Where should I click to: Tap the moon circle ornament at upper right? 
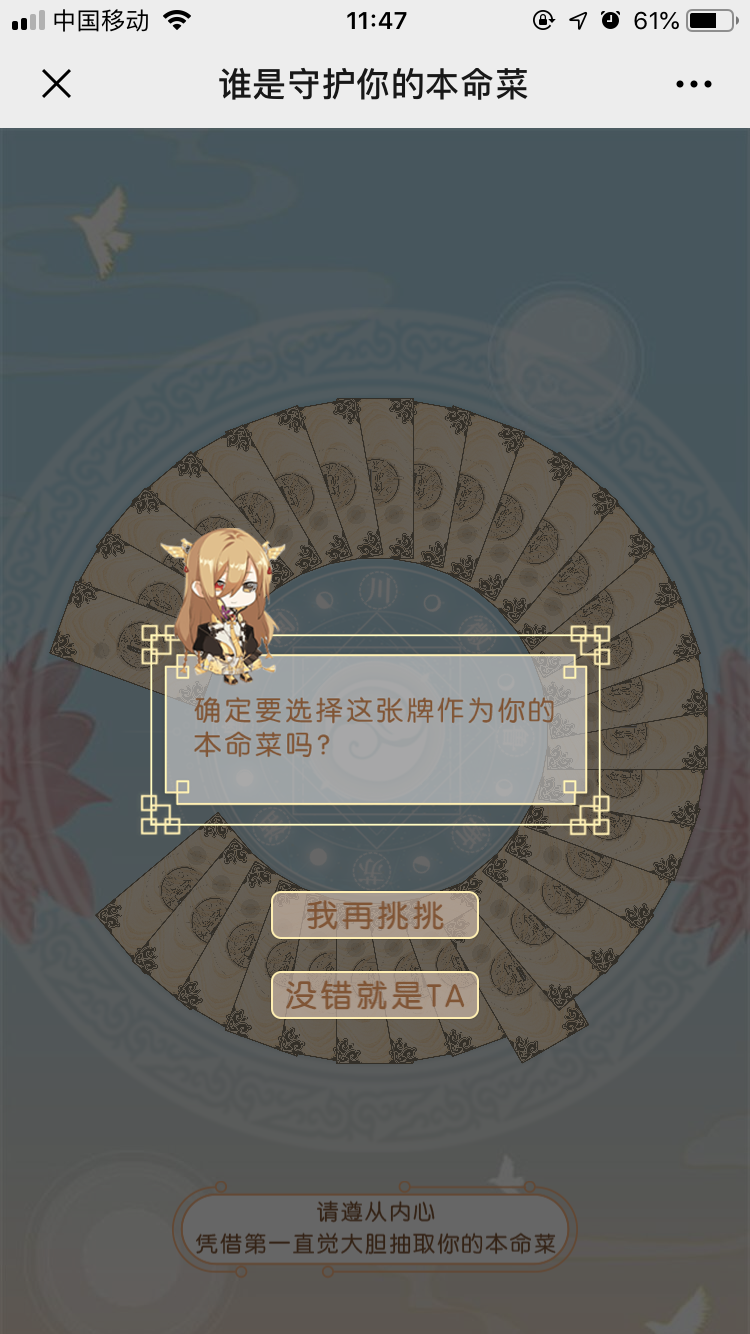568,355
